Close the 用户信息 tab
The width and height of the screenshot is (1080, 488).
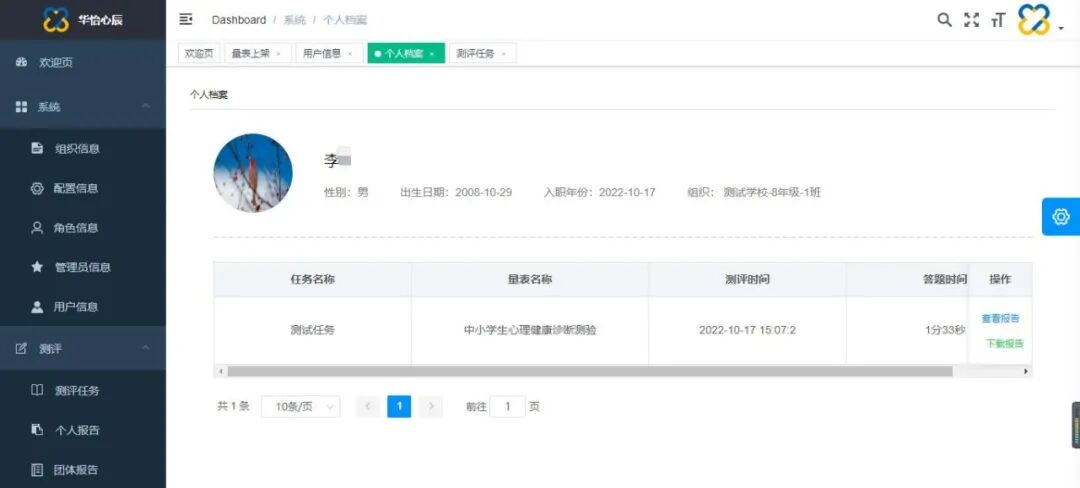click(x=350, y=54)
